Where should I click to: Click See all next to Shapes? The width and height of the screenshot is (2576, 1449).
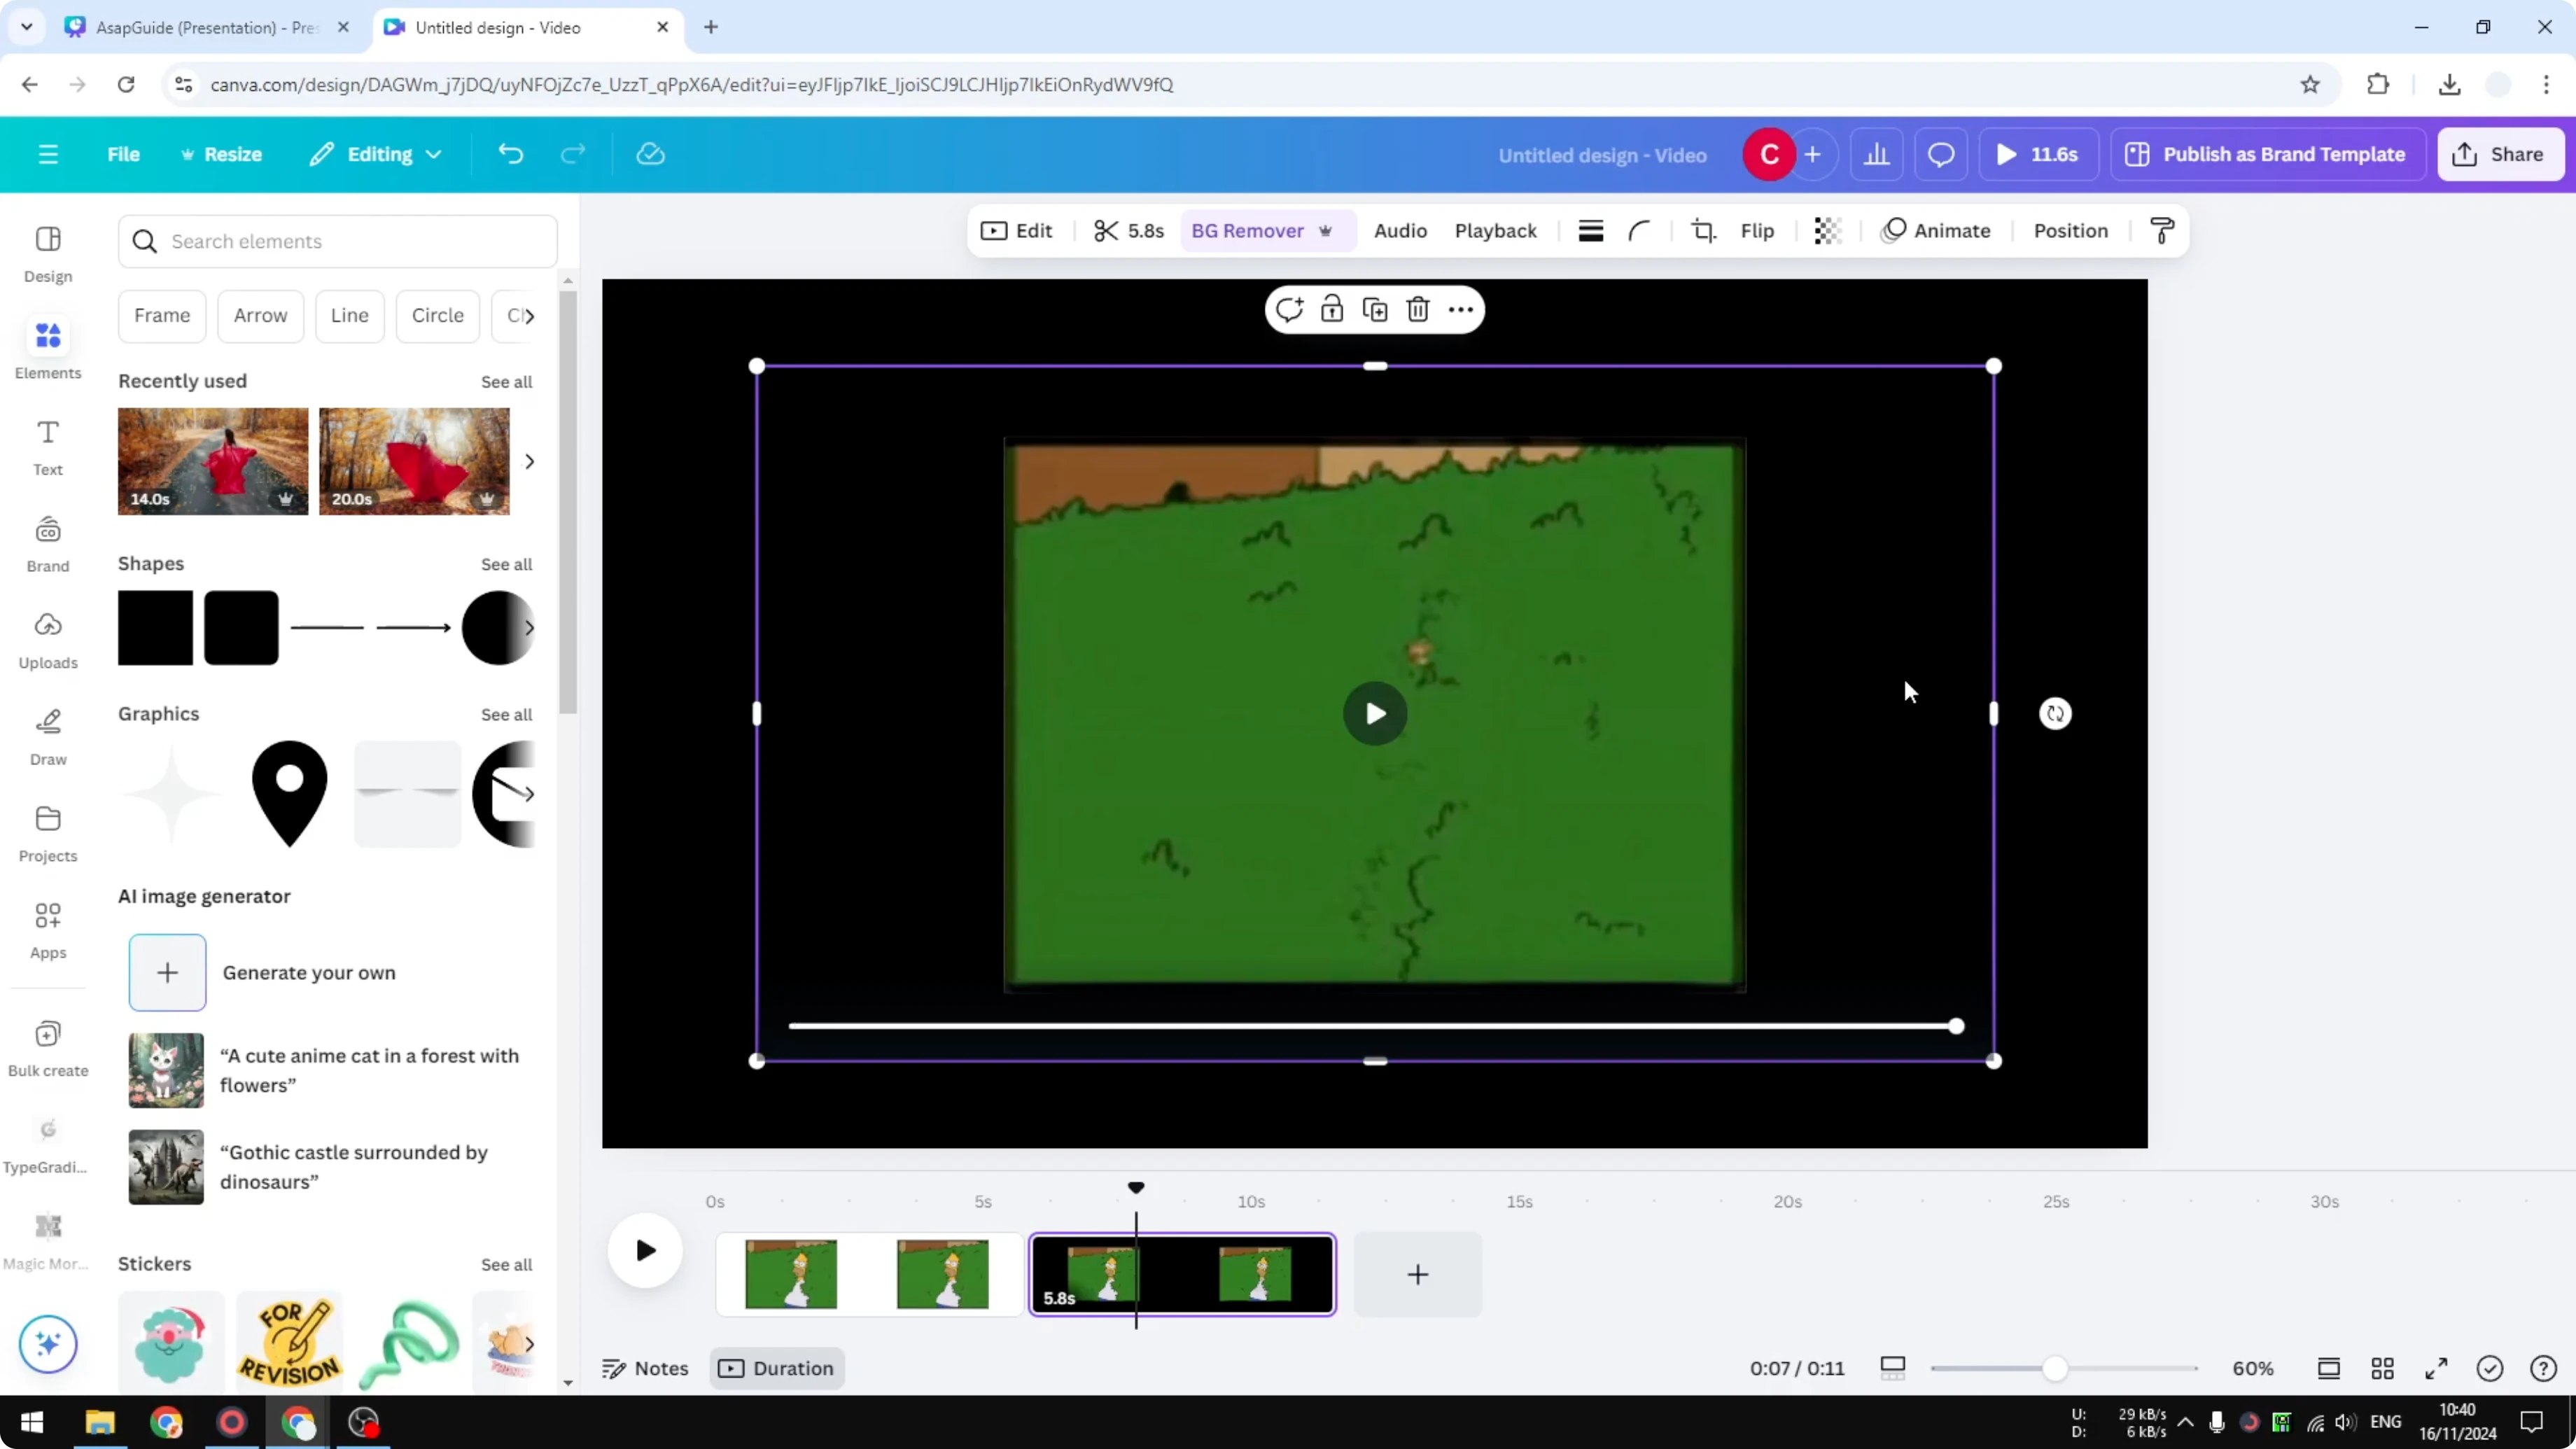click(x=506, y=564)
